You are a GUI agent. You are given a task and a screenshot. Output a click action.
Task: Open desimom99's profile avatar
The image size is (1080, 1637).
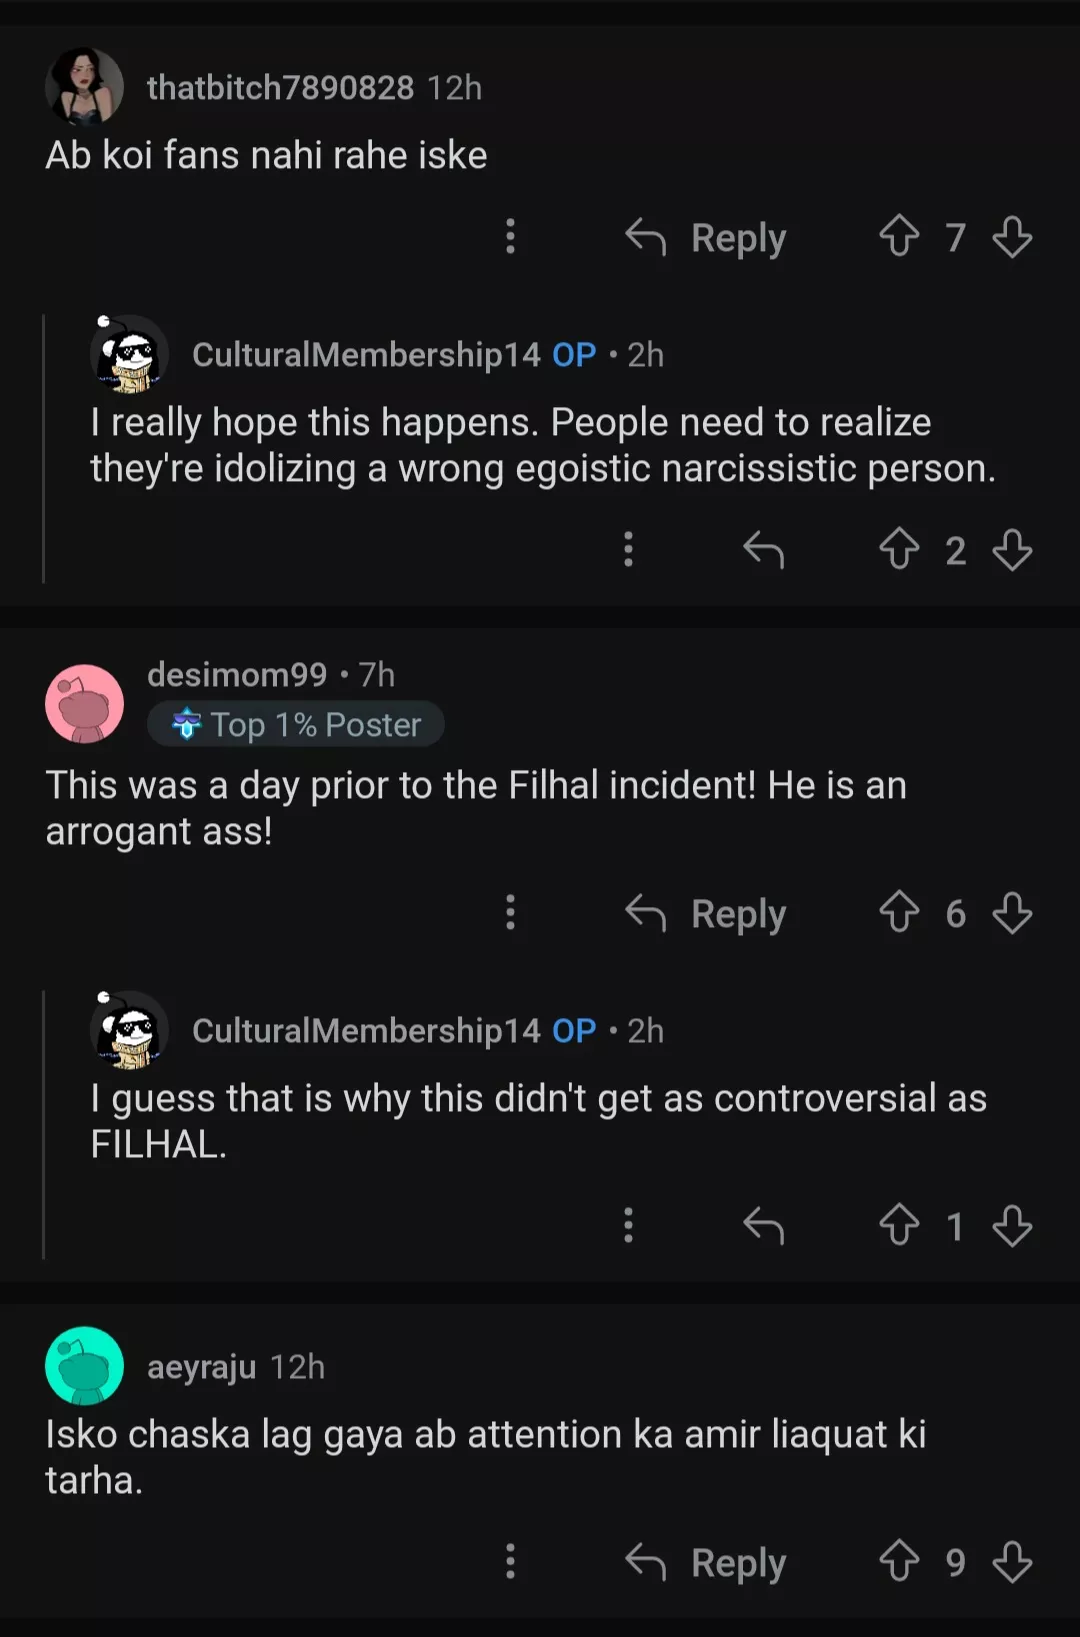[85, 703]
